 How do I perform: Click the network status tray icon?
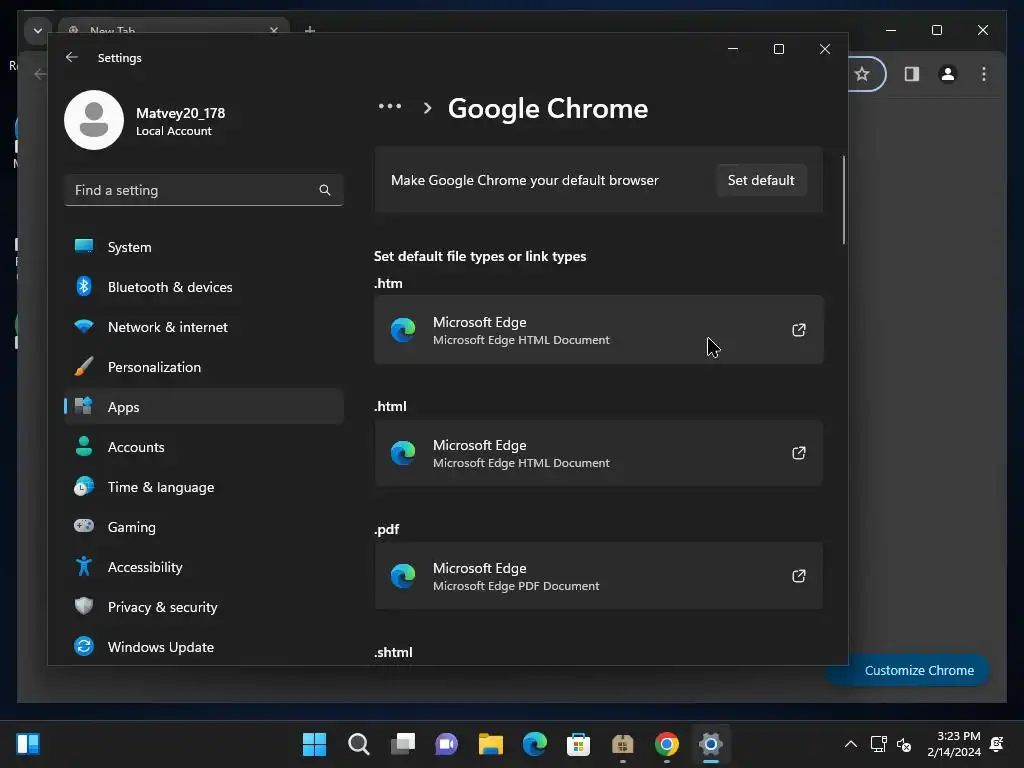[879, 744]
